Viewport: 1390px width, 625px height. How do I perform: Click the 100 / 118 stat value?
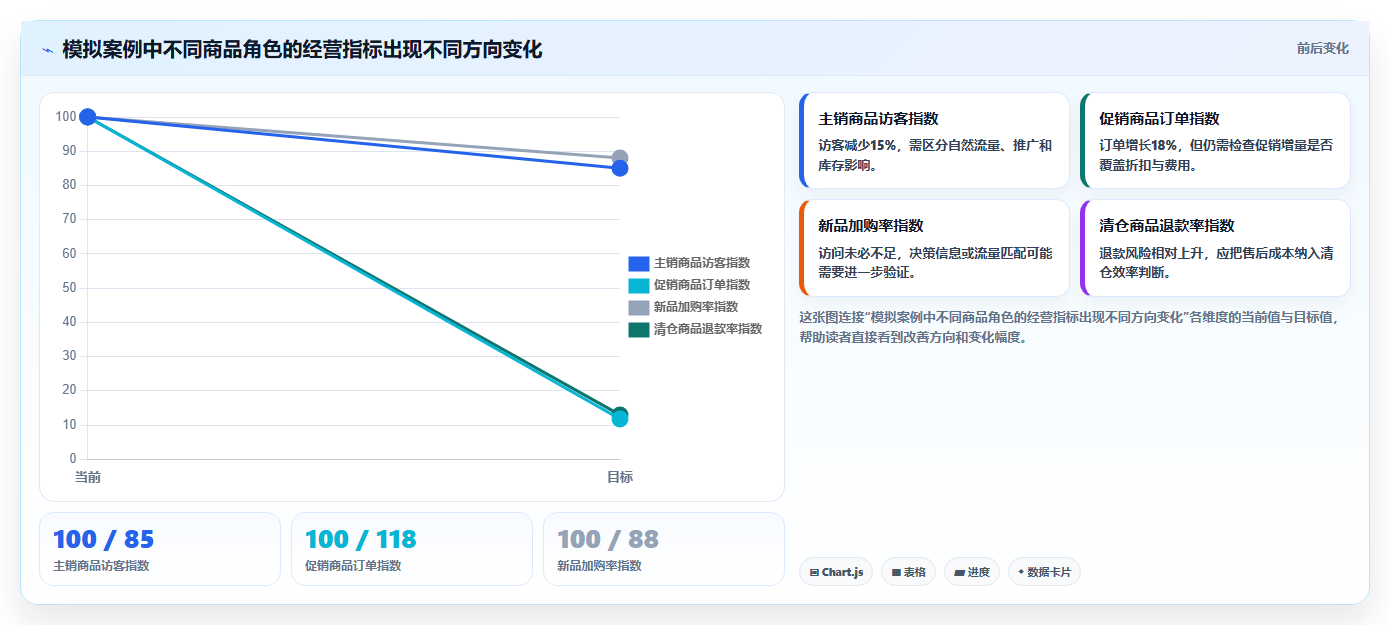pos(360,539)
